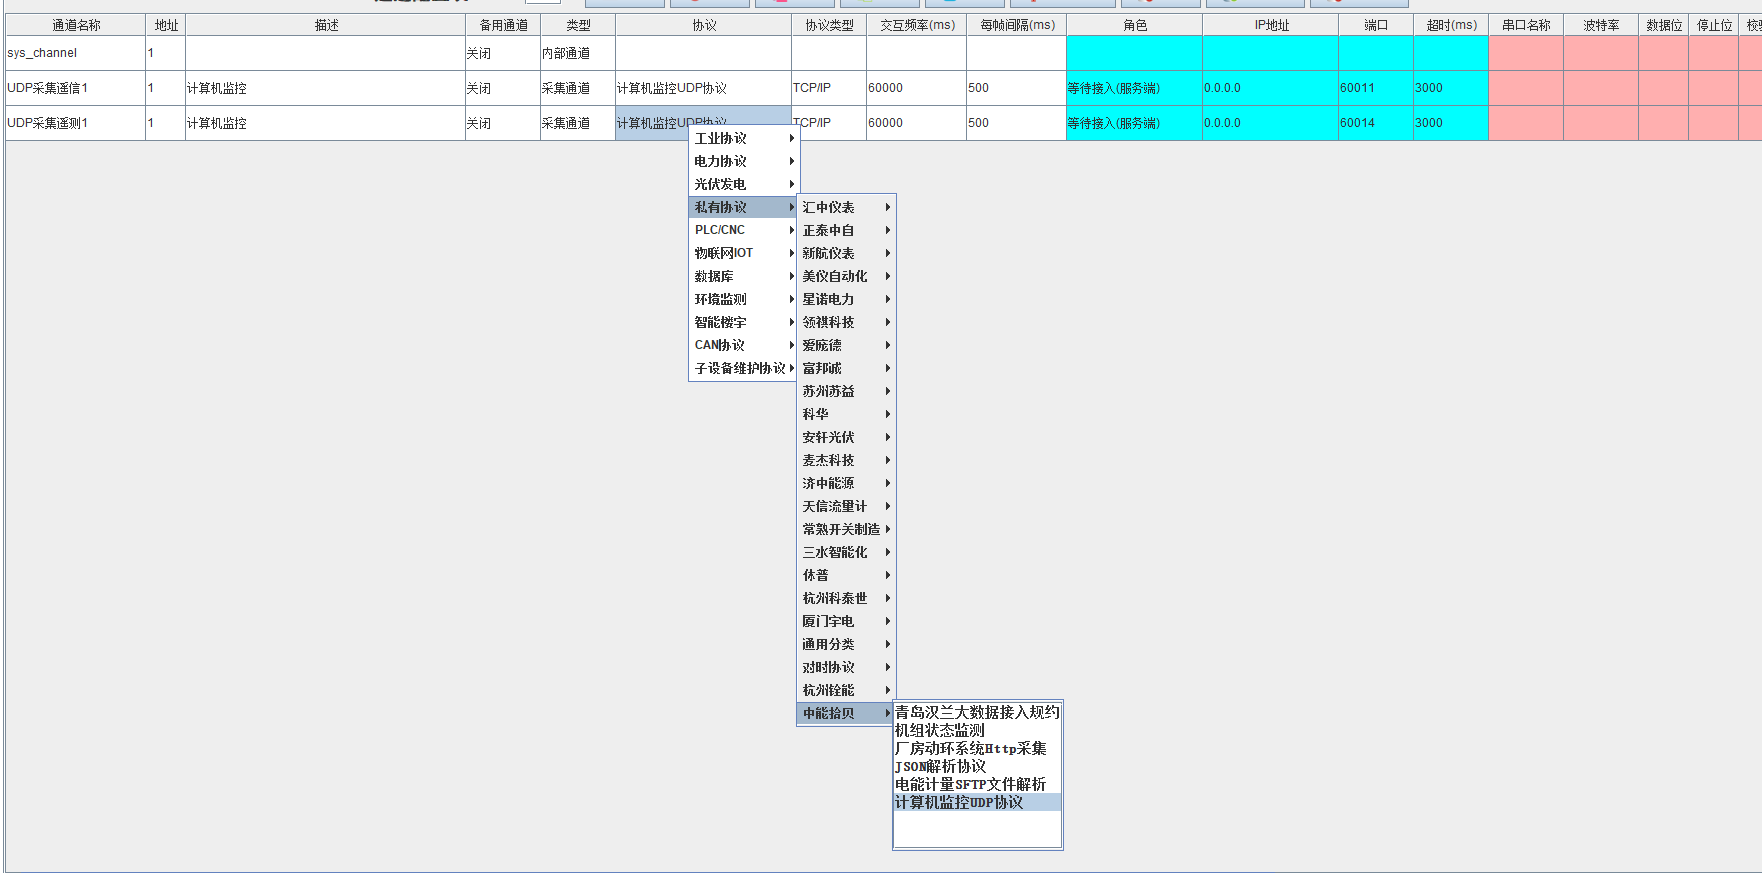Click the 等待接入(服务端) role cell of UDP采集遥测1
The width and height of the screenshot is (1762, 873).
coord(1134,123)
